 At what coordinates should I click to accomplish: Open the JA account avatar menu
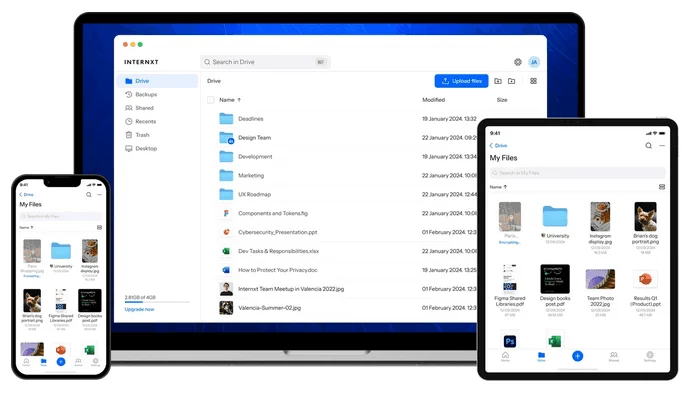pyautogui.click(x=534, y=62)
